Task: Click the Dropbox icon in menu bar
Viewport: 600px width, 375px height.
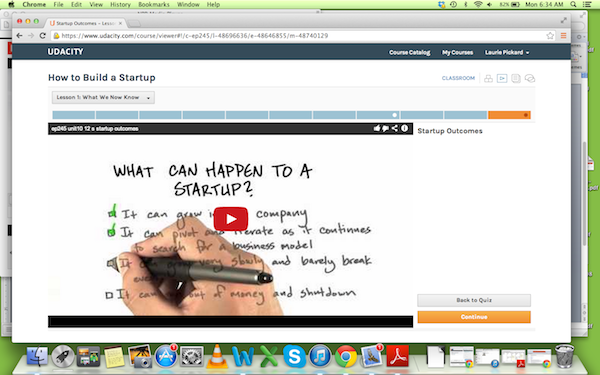Action: click(x=442, y=4)
